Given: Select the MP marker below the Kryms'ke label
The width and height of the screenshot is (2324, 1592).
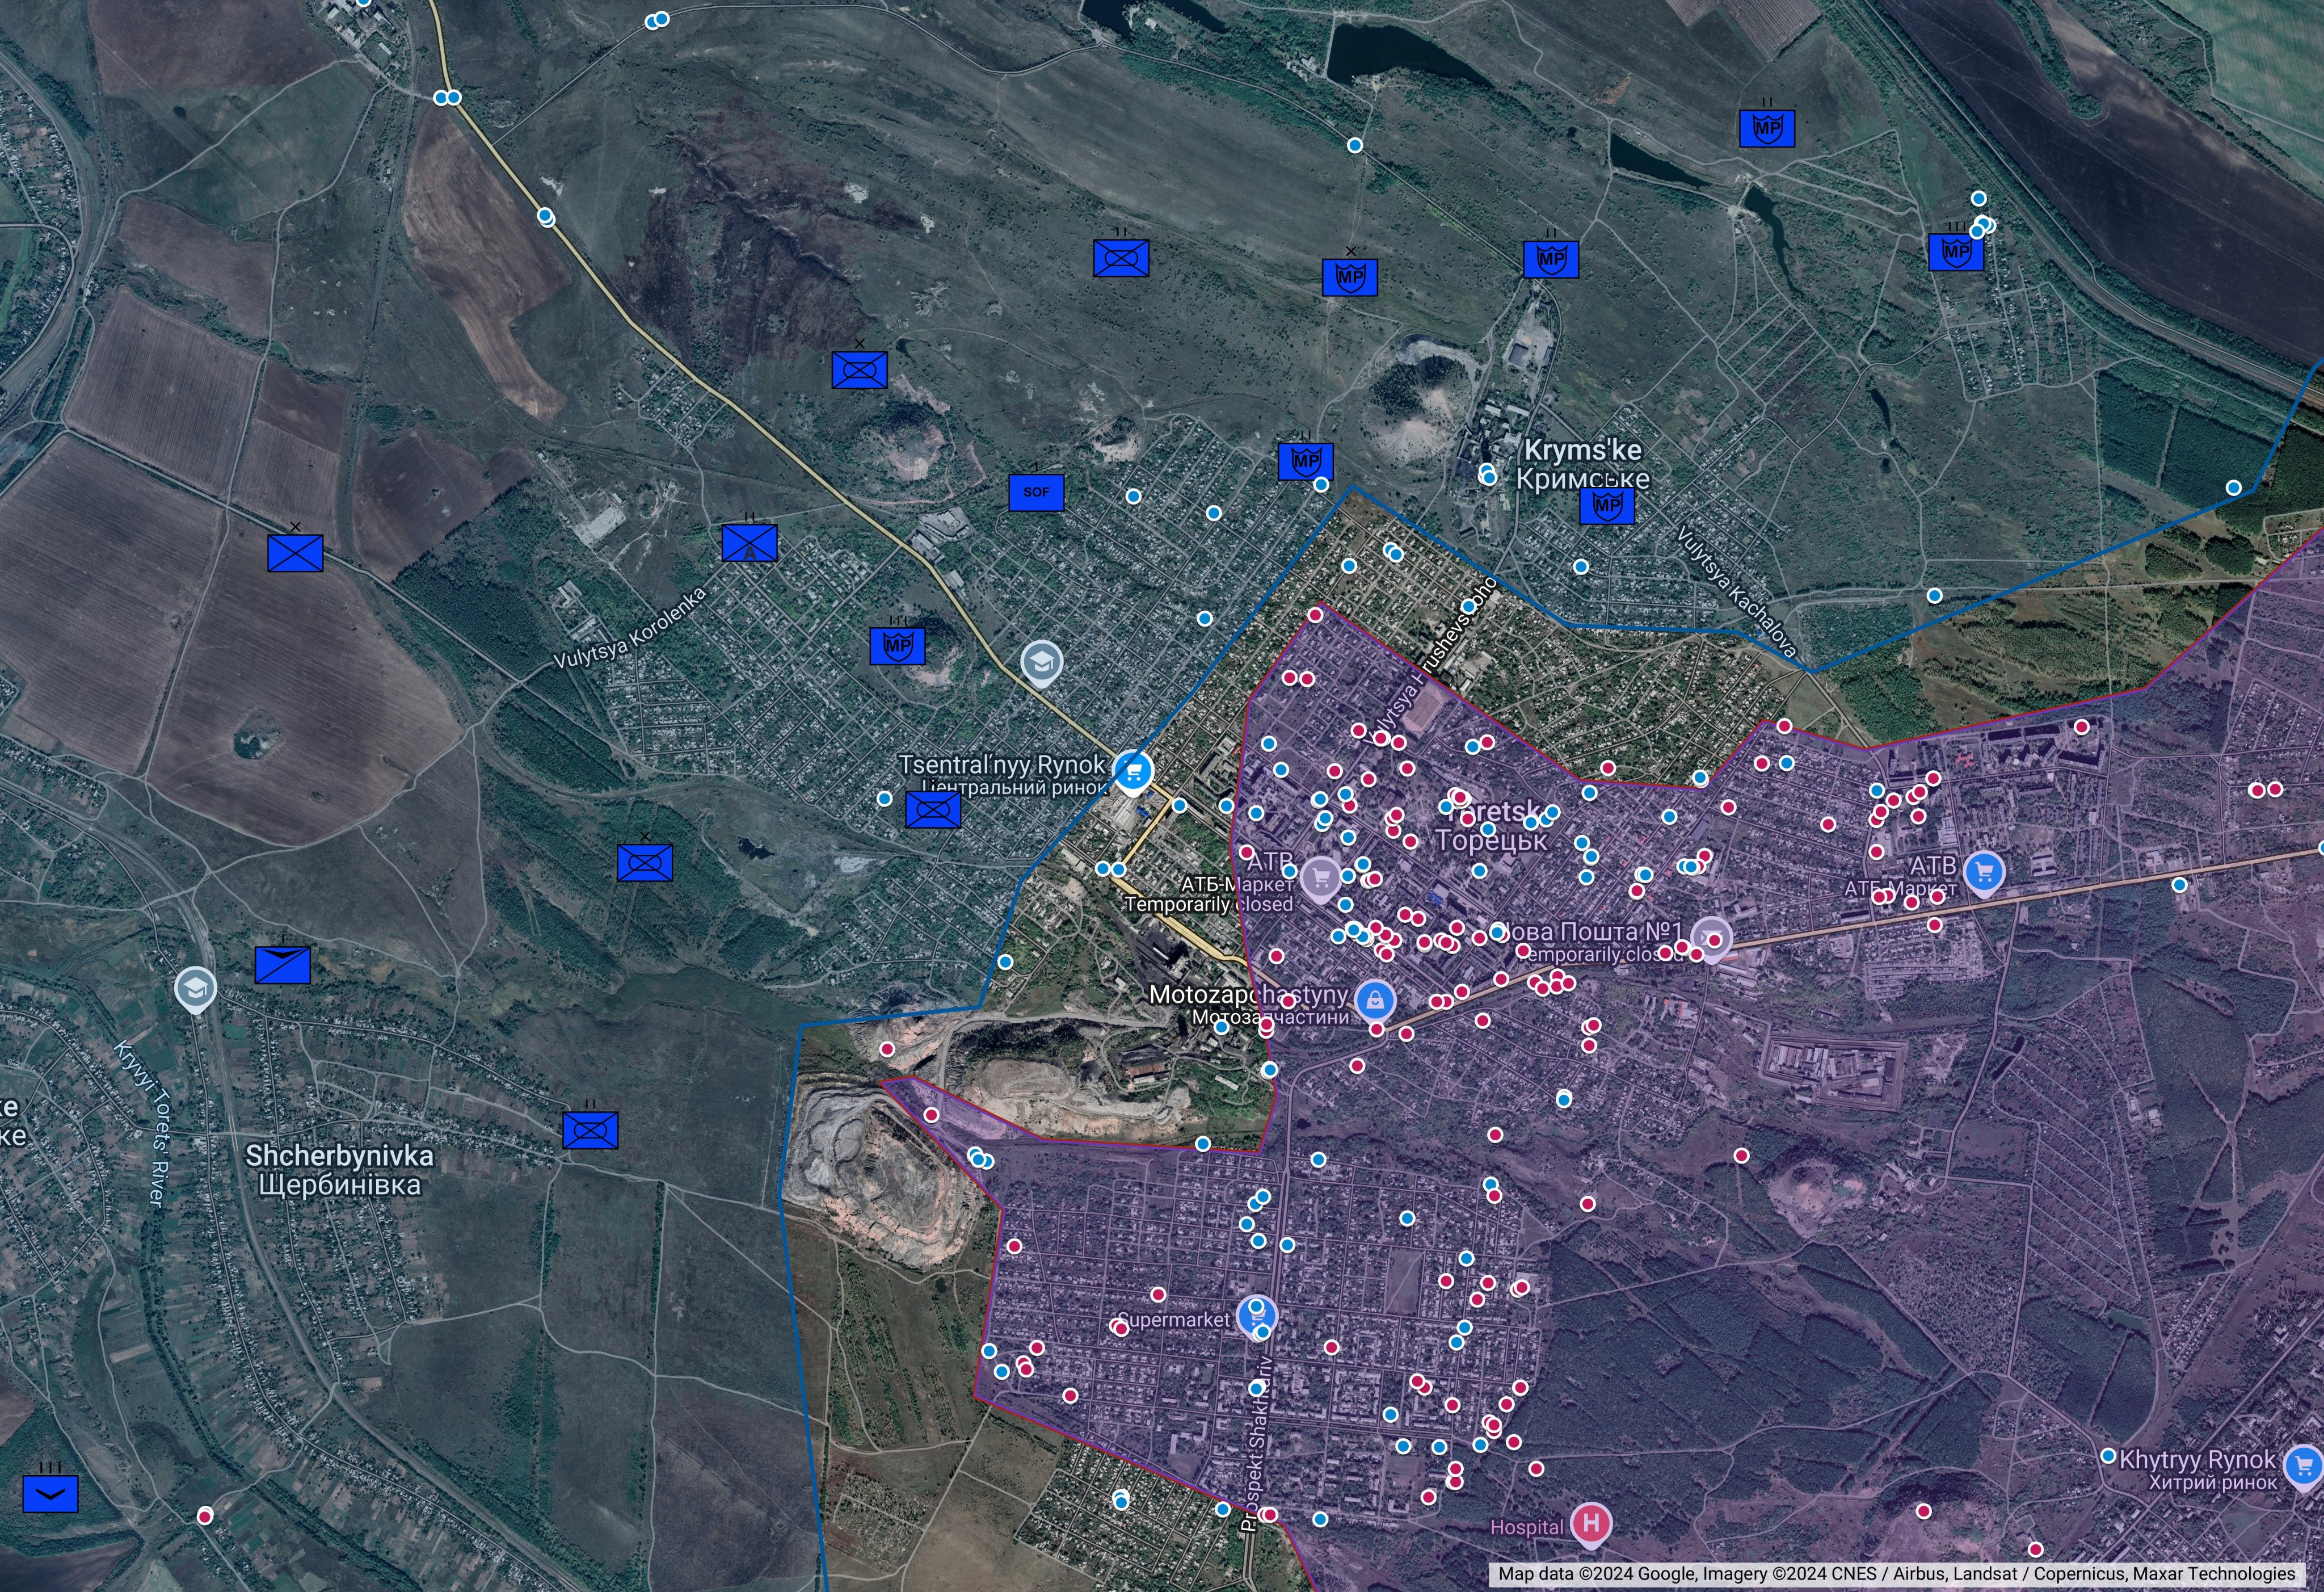Looking at the screenshot, I should click(x=1607, y=506).
